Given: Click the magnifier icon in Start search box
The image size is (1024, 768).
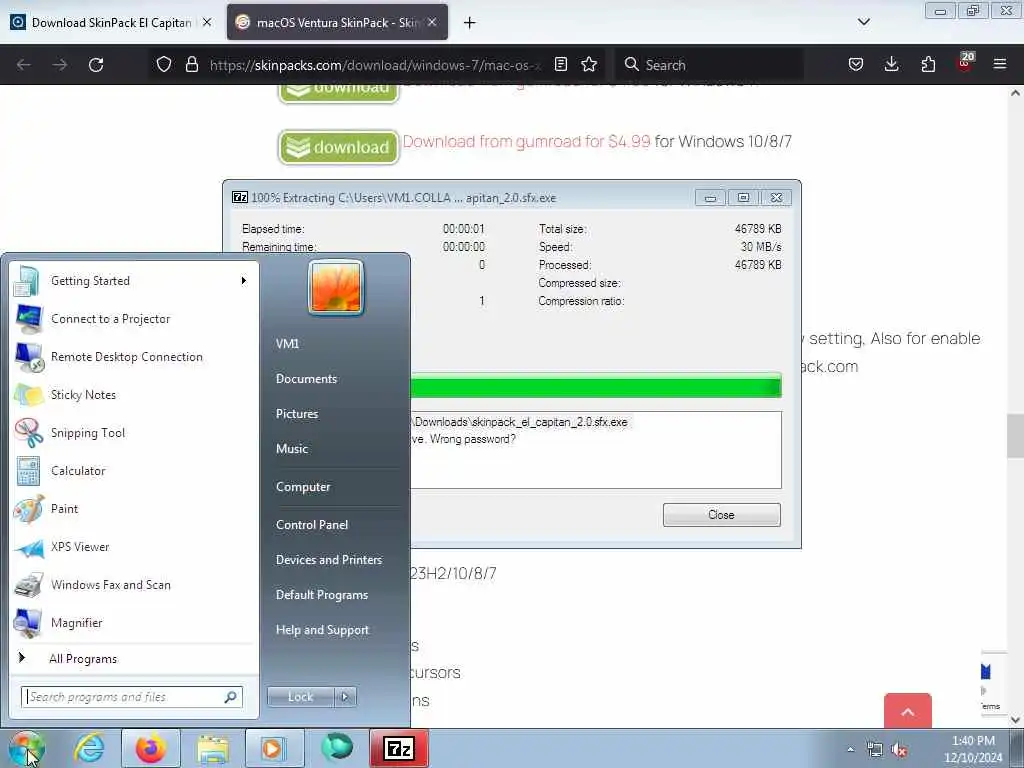Looking at the screenshot, I should pyautogui.click(x=231, y=697).
